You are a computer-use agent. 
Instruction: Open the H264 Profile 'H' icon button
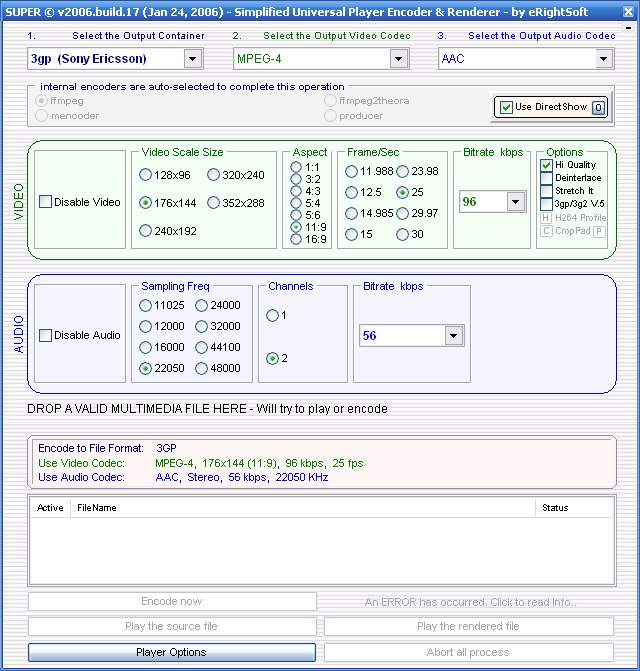point(545,218)
